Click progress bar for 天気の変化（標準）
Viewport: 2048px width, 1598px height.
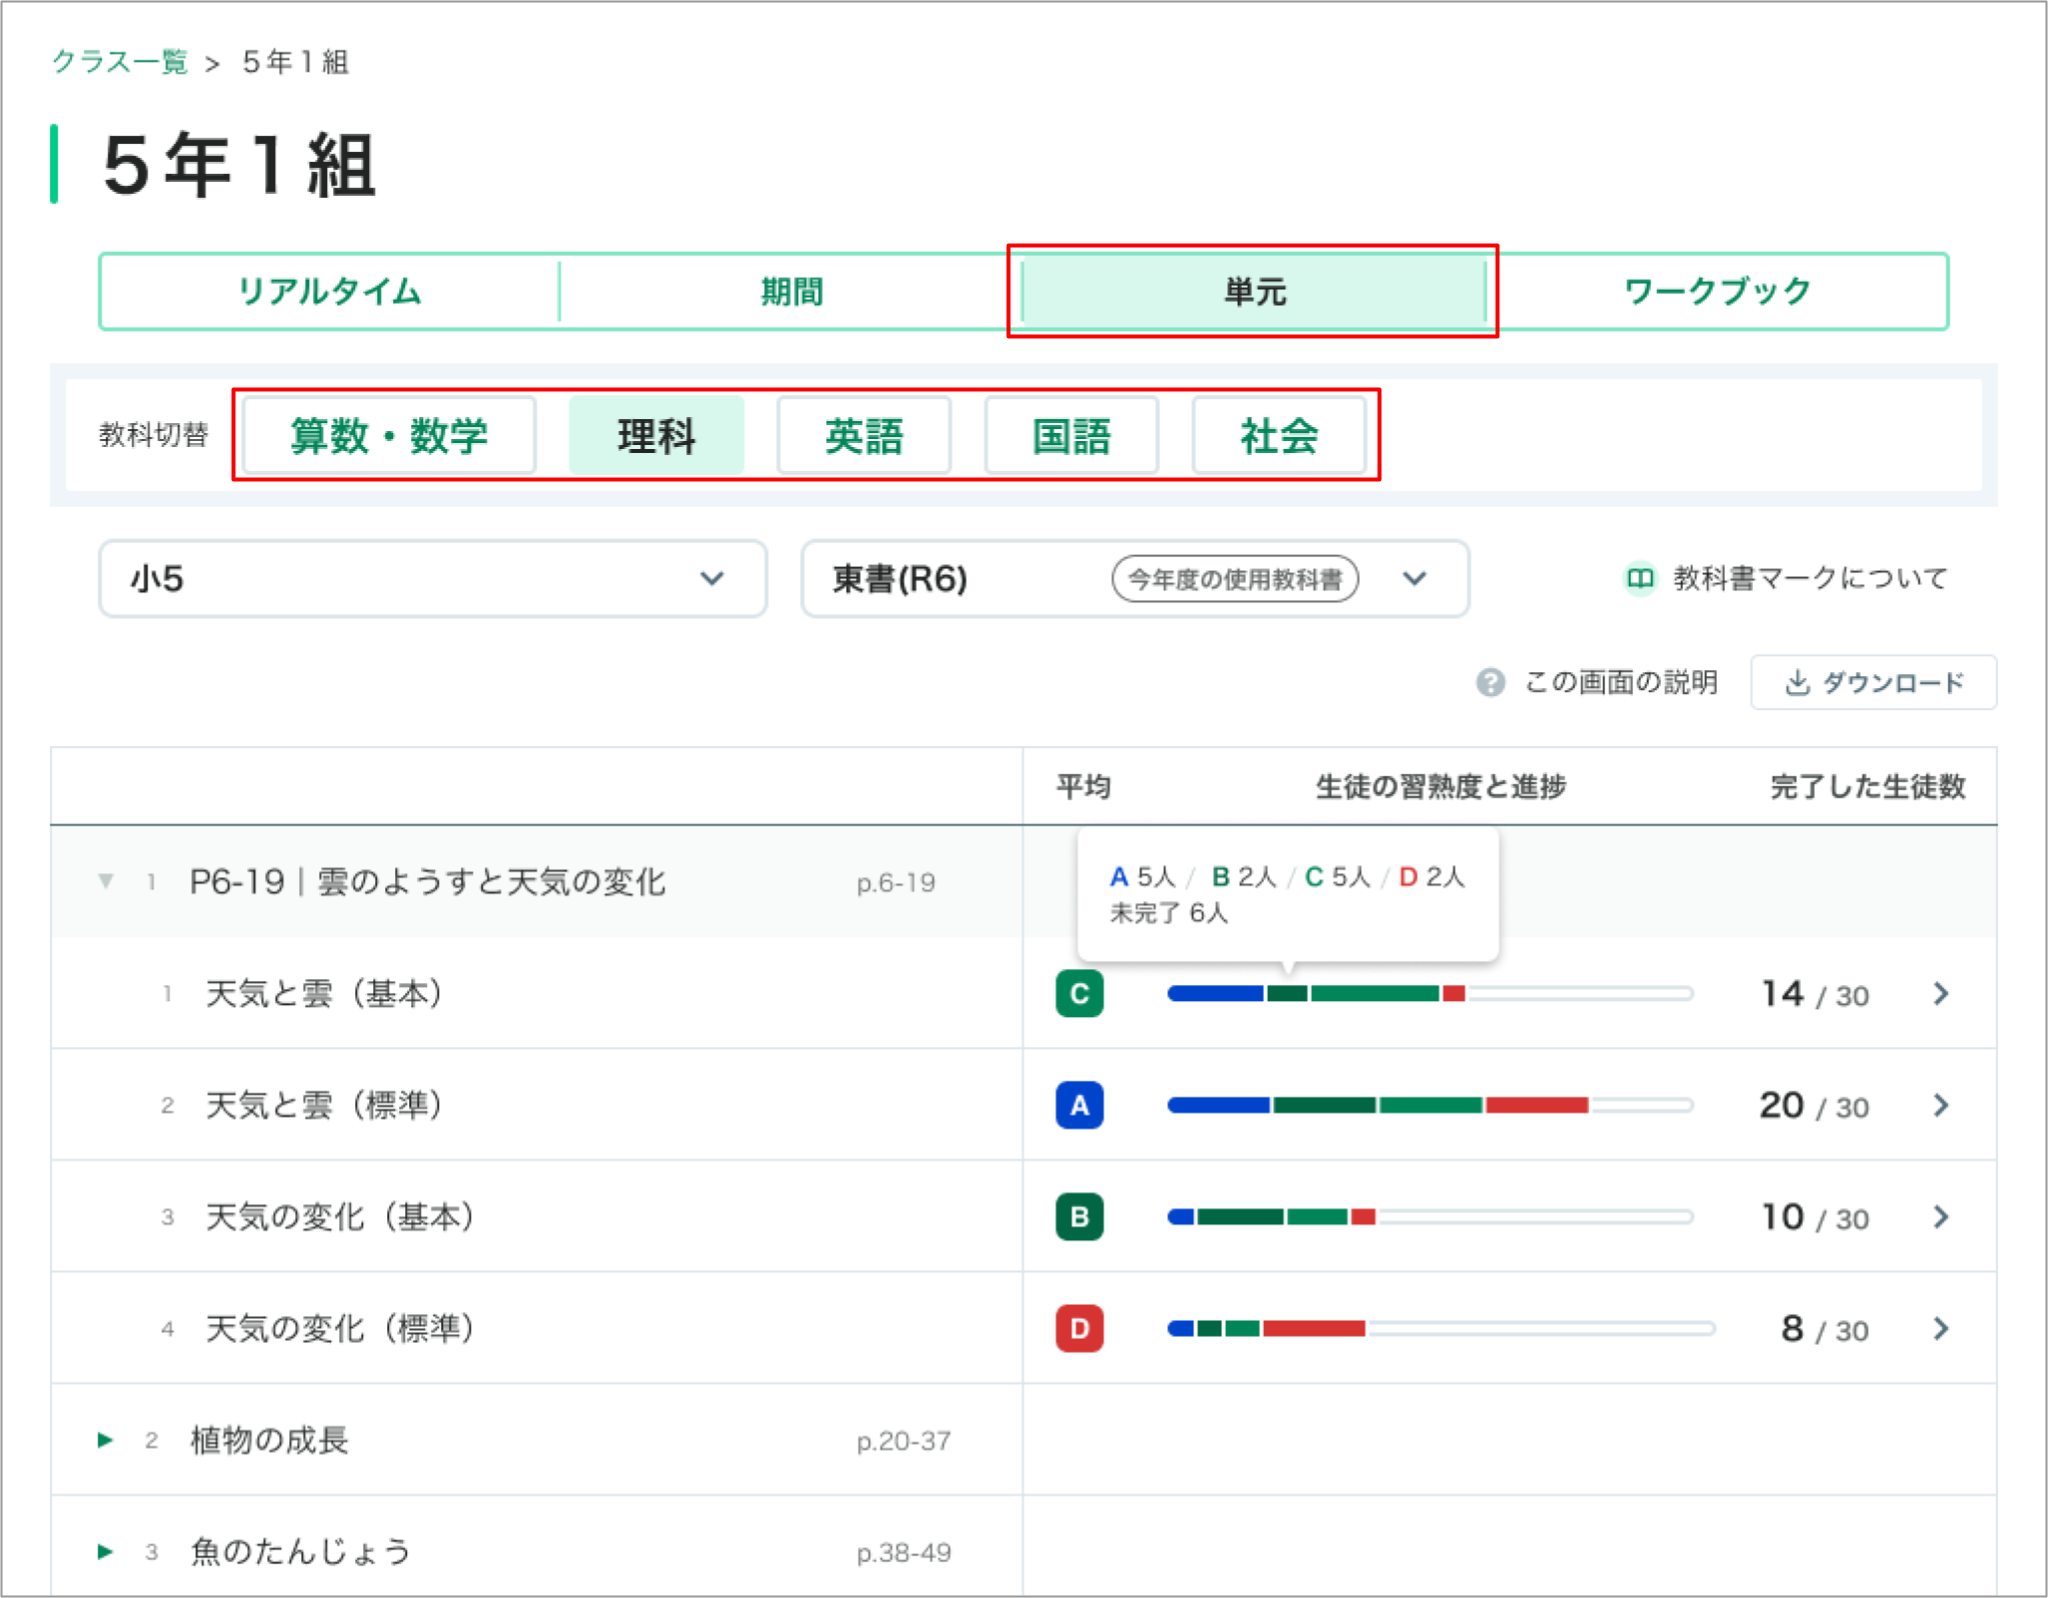(1441, 1329)
